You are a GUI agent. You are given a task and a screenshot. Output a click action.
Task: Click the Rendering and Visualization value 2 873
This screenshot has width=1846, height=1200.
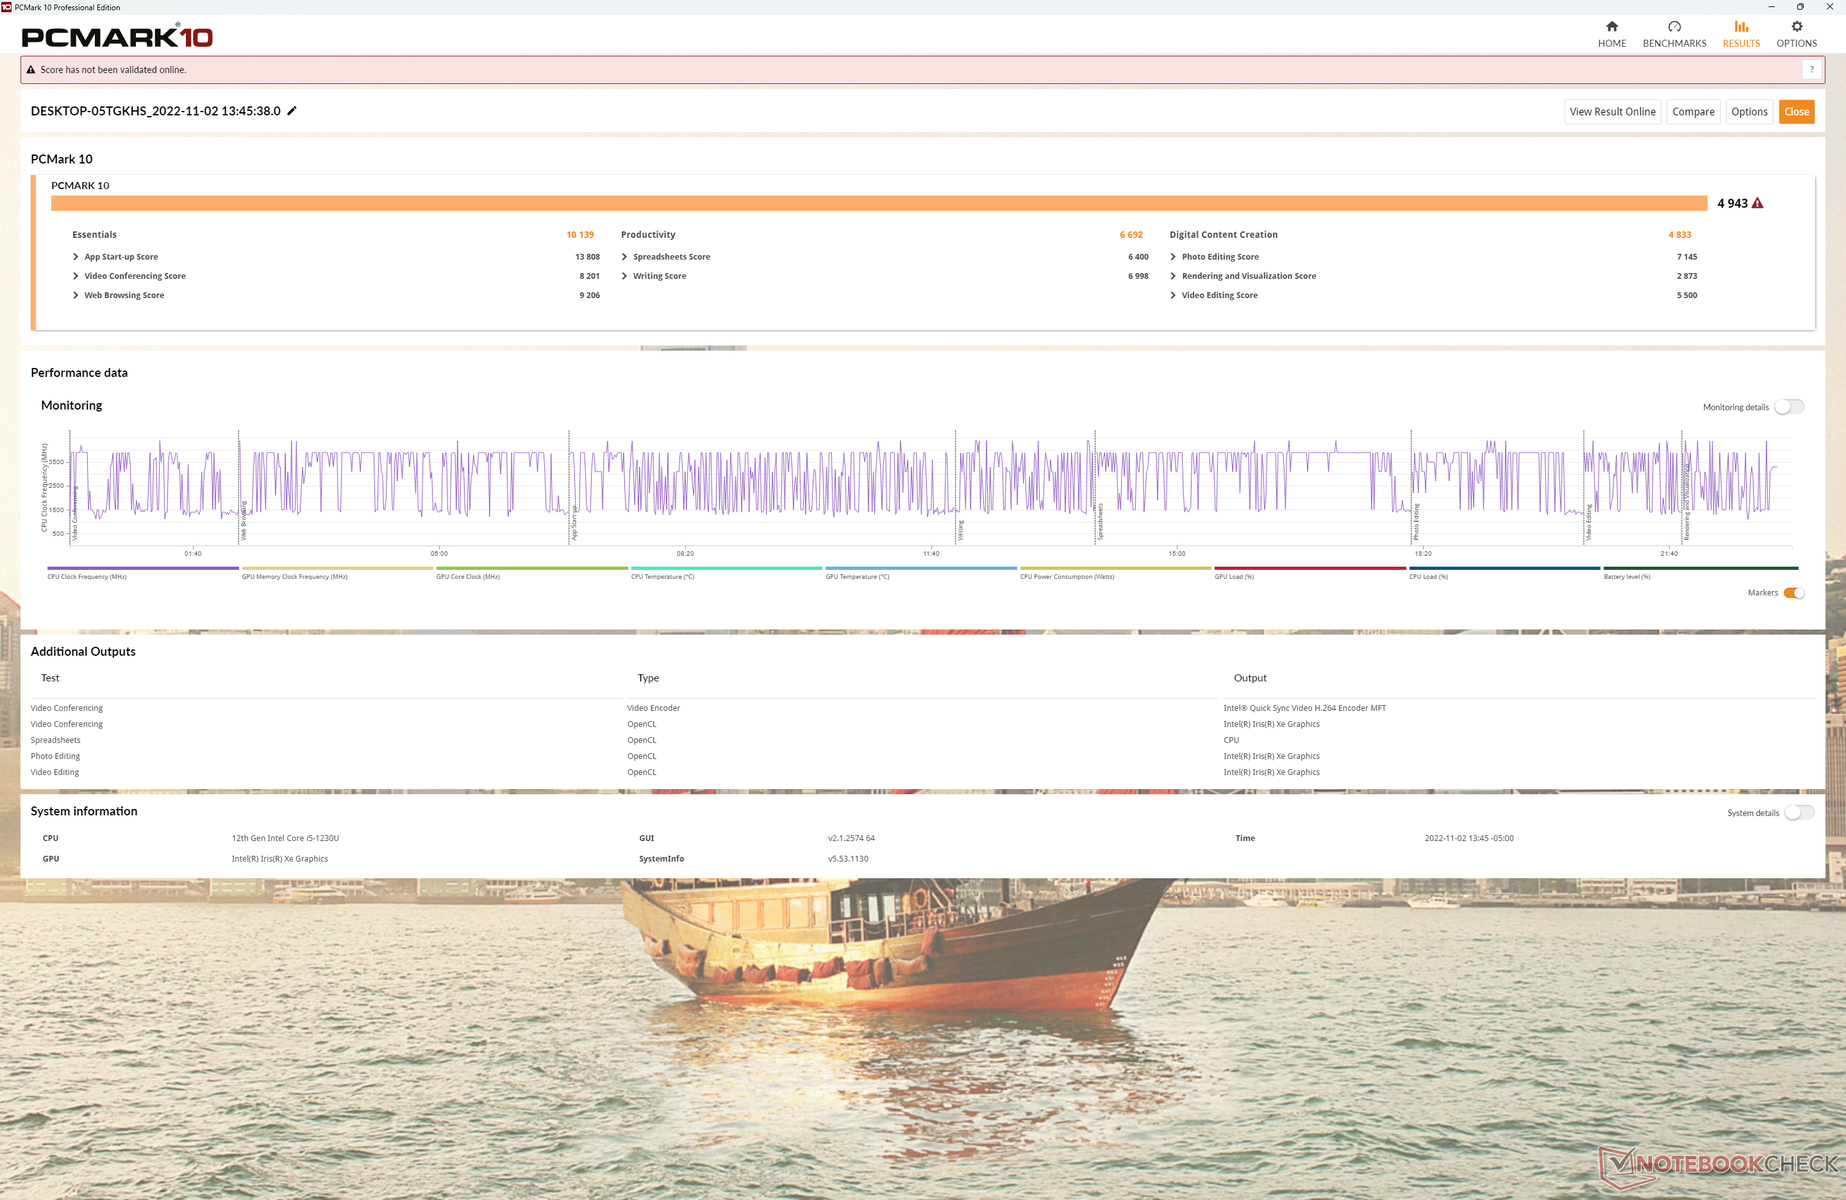(x=1686, y=276)
